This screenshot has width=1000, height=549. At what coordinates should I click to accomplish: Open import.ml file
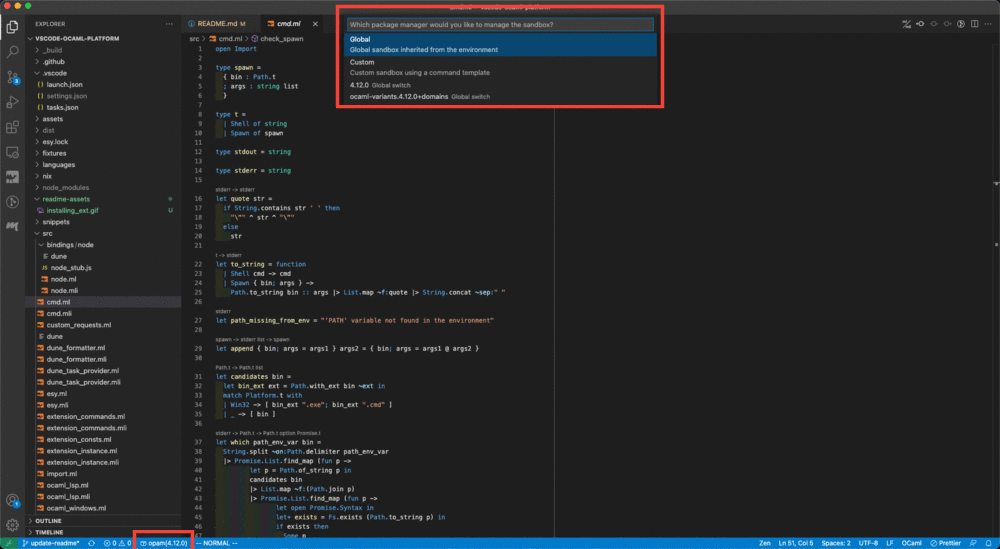pyautogui.click(x=103, y=474)
